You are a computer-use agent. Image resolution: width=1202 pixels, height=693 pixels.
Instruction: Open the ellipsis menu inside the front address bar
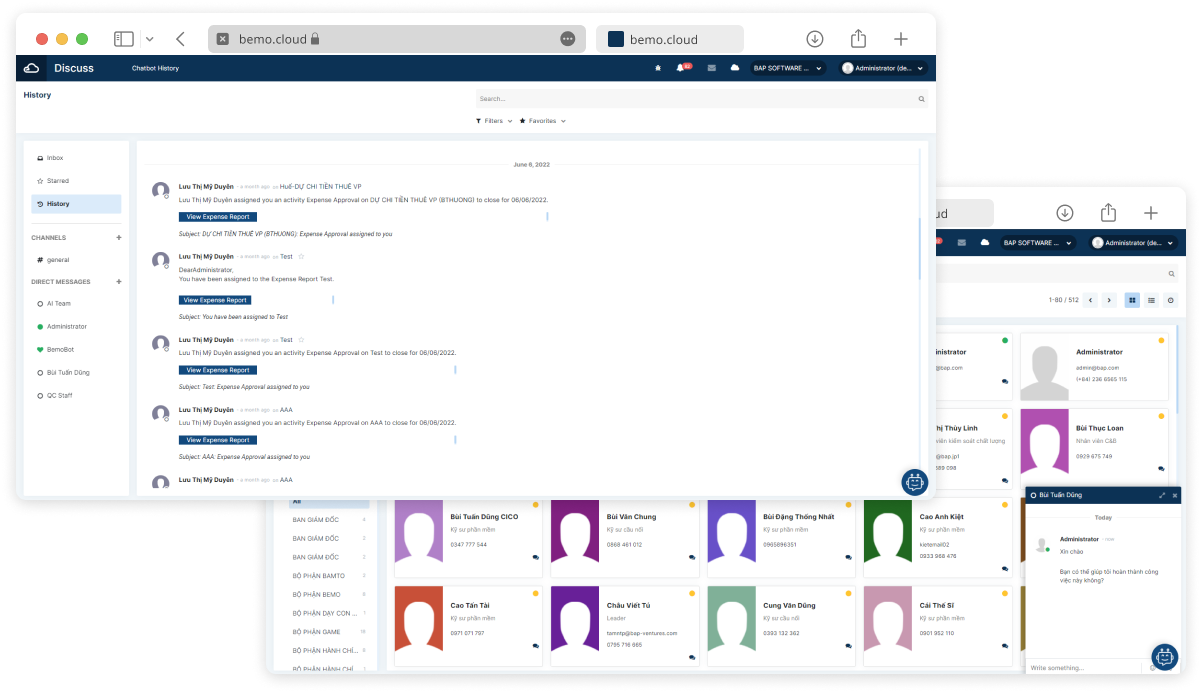click(568, 39)
